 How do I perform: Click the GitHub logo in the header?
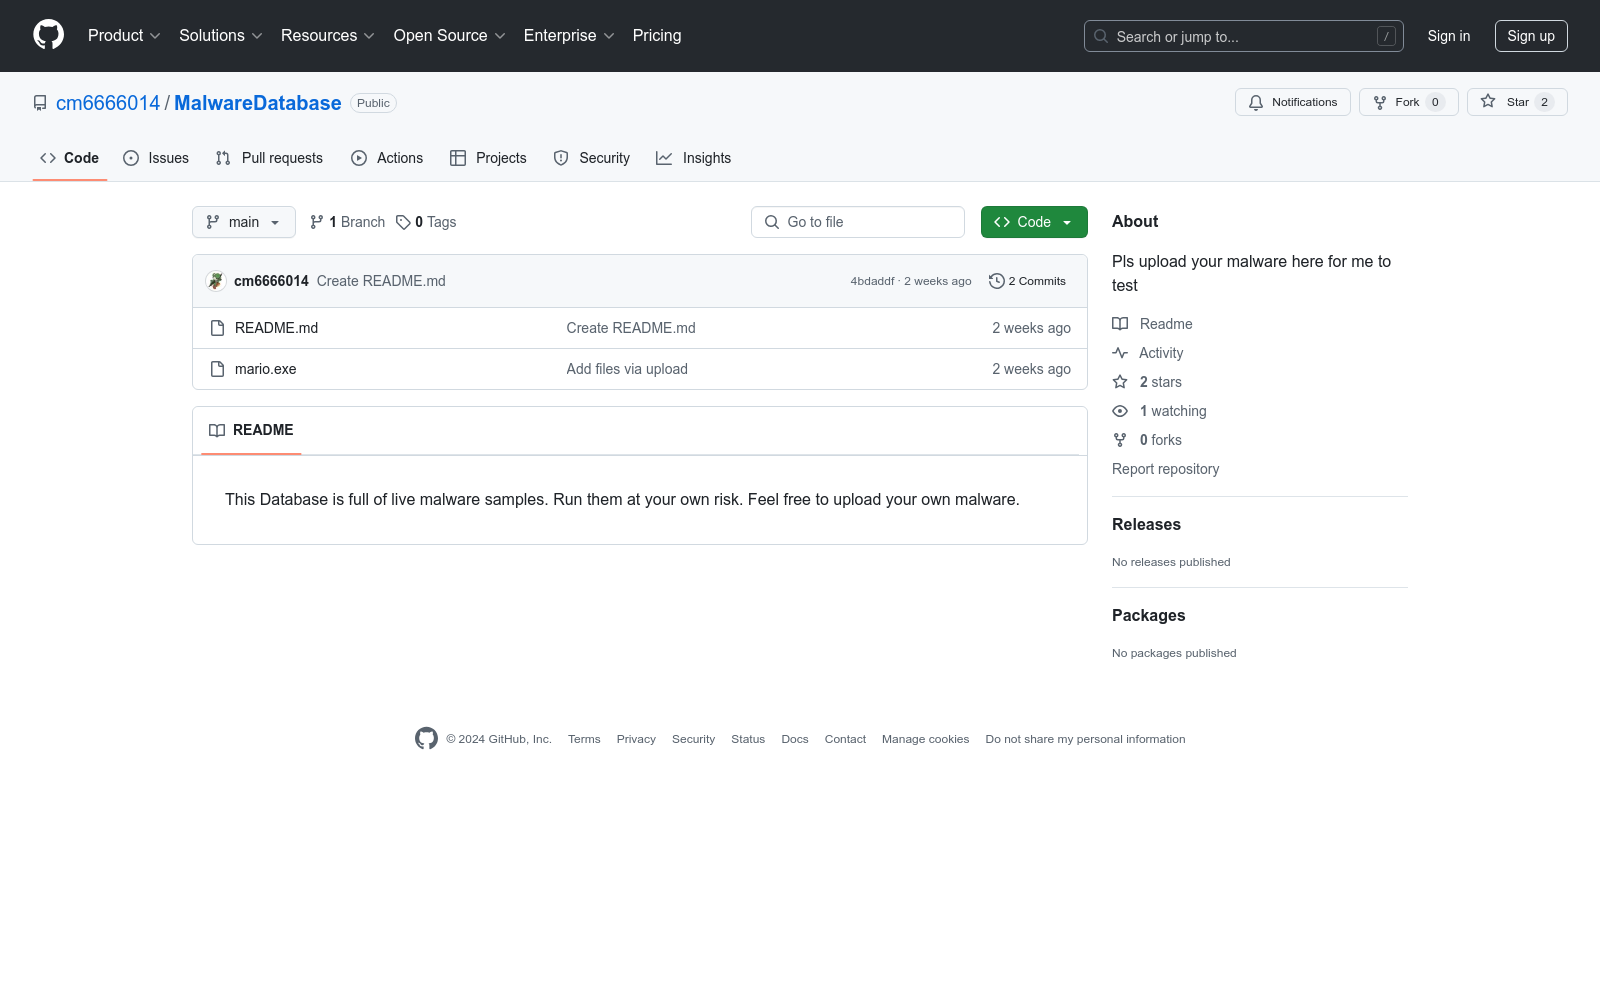click(48, 35)
